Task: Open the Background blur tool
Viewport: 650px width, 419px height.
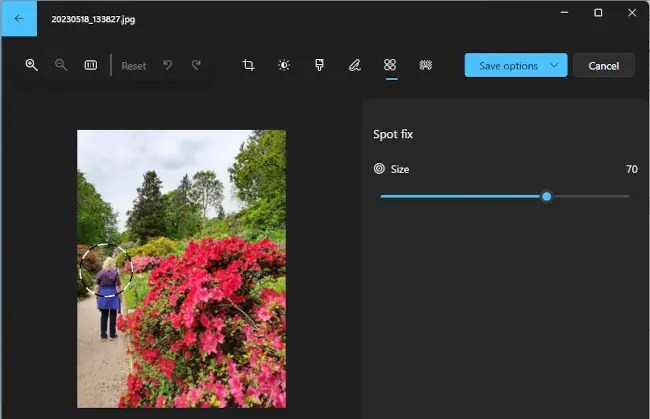Action: click(426, 65)
